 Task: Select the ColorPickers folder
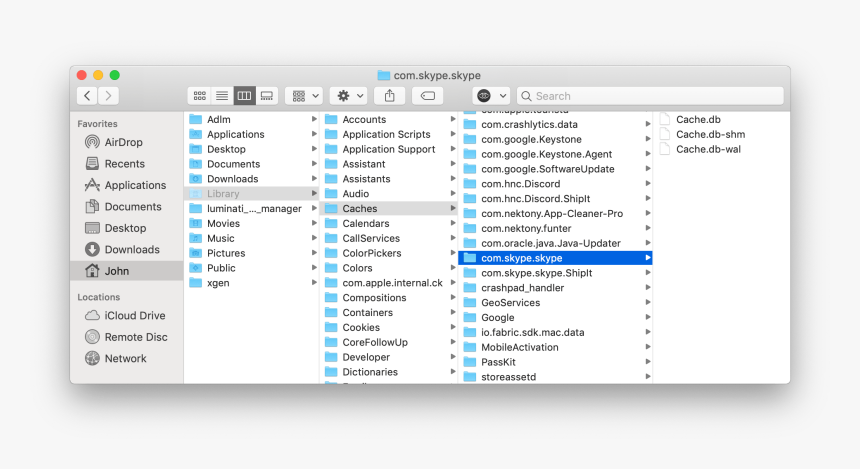(389, 253)
